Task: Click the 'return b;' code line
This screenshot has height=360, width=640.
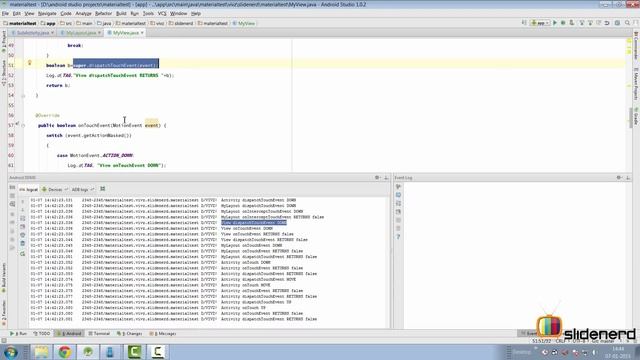Action: point(58,85)
